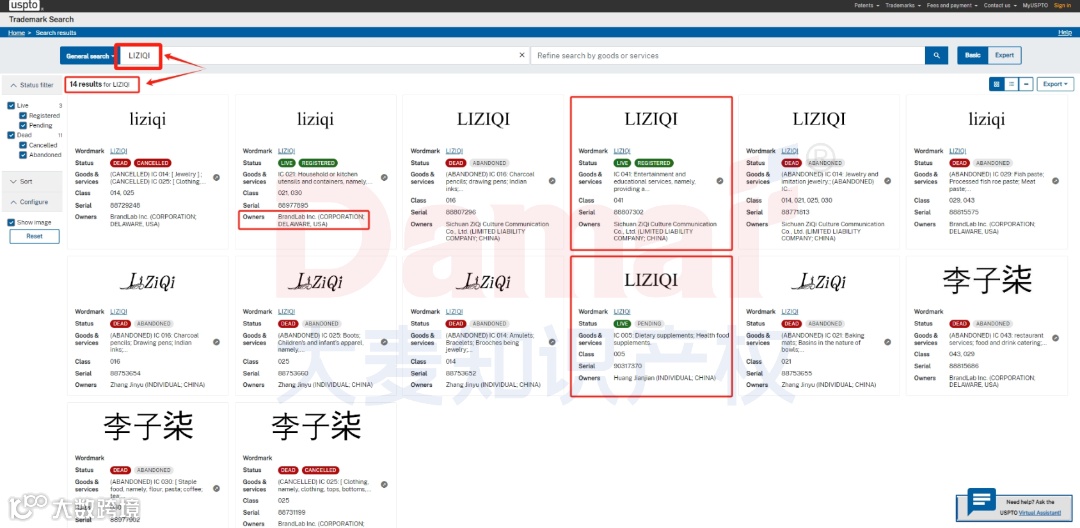
Task: Expand goods details icon for serial 88731199
Action: [384, 485]
